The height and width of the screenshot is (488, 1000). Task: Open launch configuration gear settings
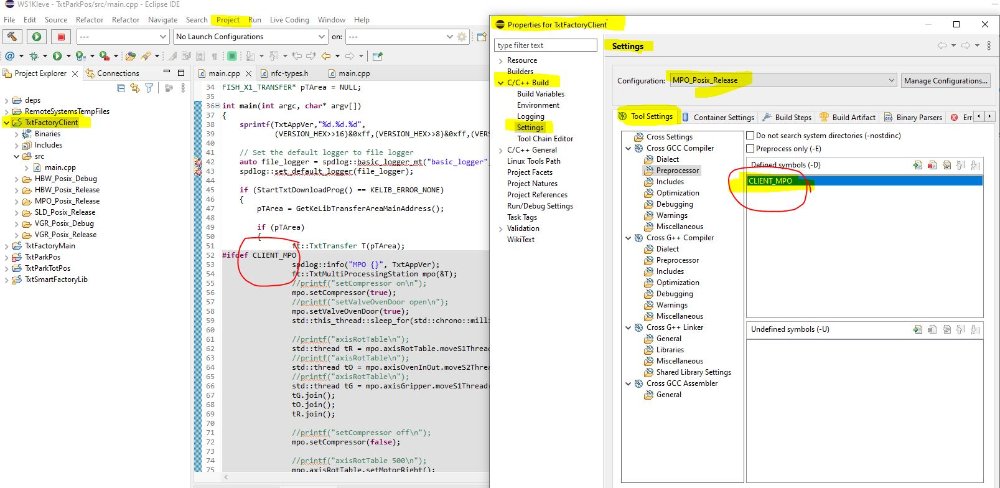point(462,36)
